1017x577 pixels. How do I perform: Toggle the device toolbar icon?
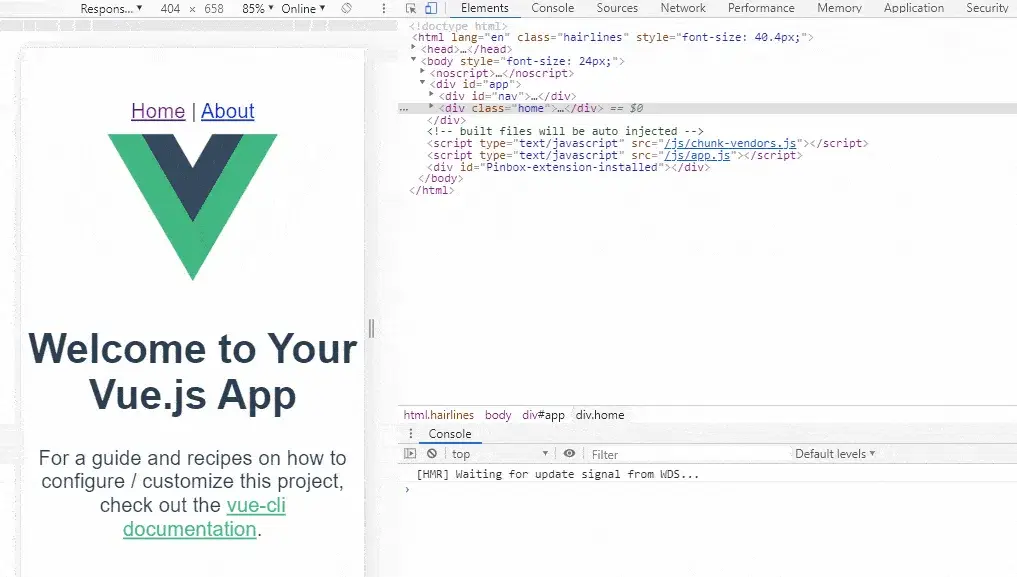point(431,8)
